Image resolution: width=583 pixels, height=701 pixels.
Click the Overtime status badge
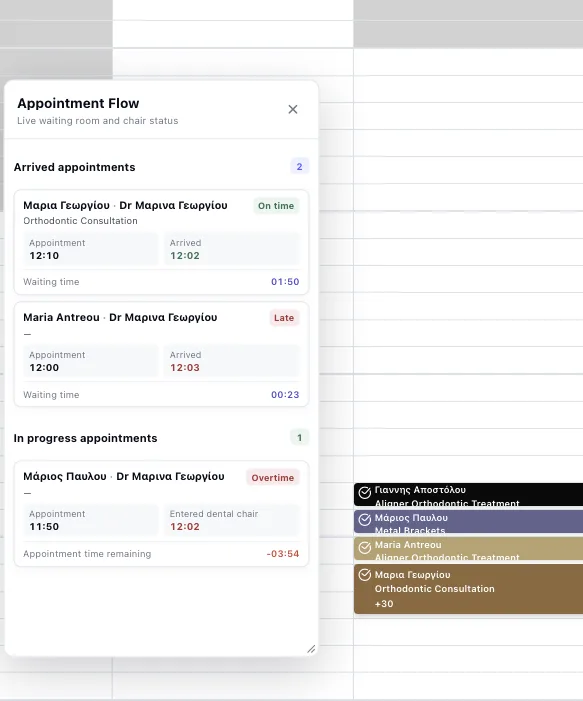[x=273, y=477]
